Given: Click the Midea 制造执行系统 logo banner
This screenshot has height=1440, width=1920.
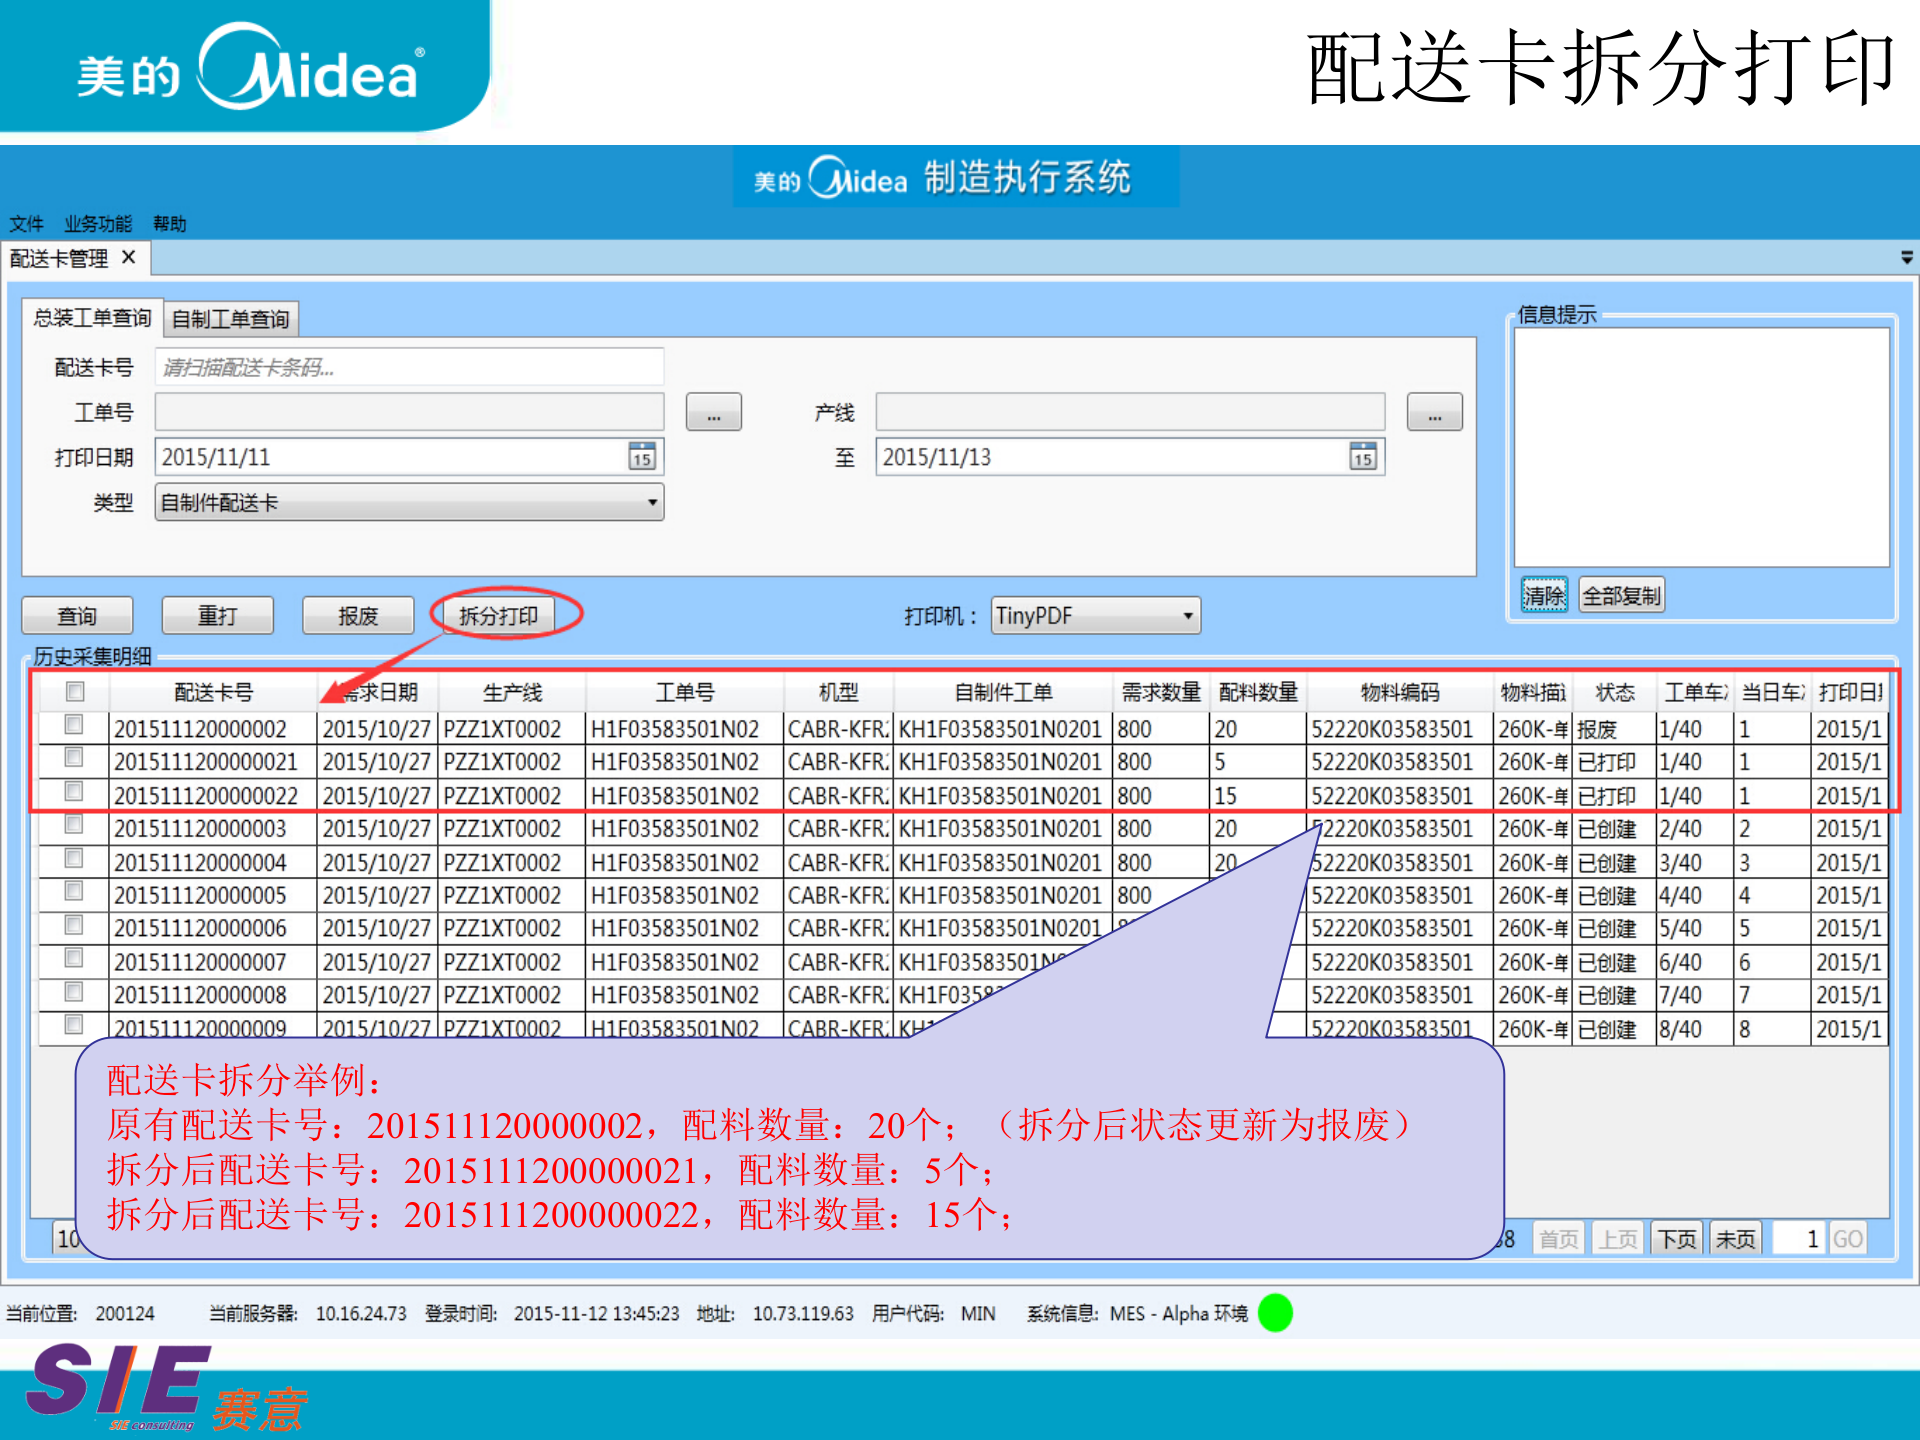Looking at the screenshot, I should pyautogui.click(x=956, y=178).
